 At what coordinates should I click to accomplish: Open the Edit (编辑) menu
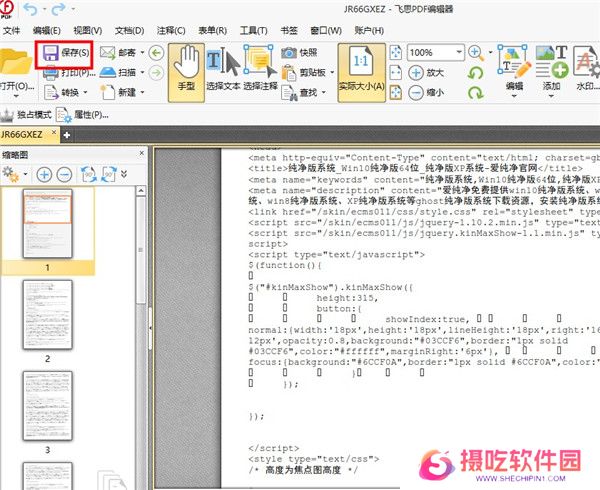(x=46, y=30)
